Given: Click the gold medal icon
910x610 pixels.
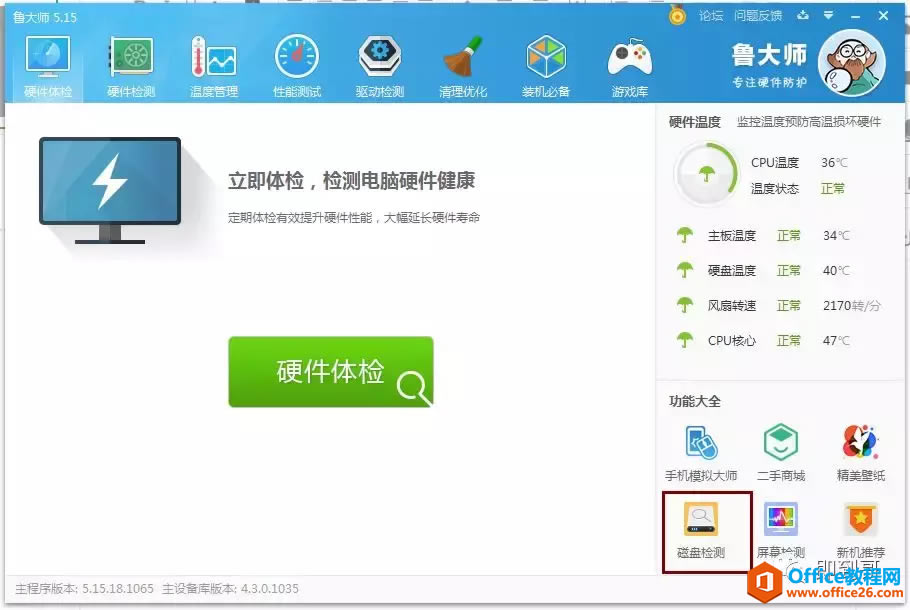Looking at the screenshot, I should 677,16.
